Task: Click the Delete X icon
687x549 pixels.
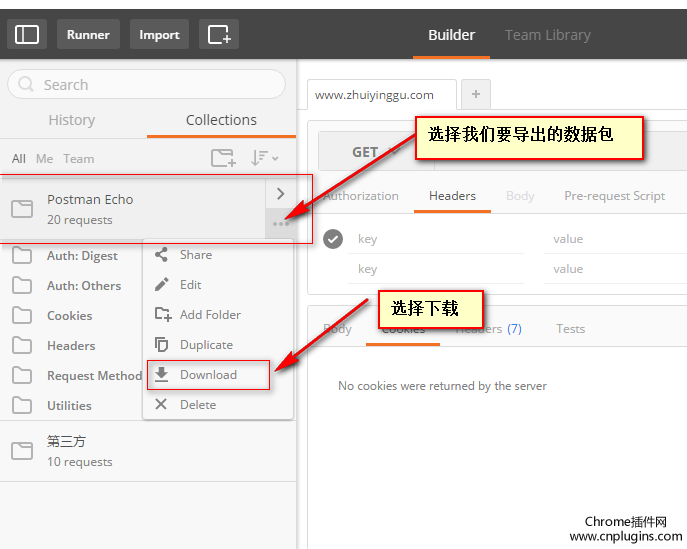Action: (161, 404)
